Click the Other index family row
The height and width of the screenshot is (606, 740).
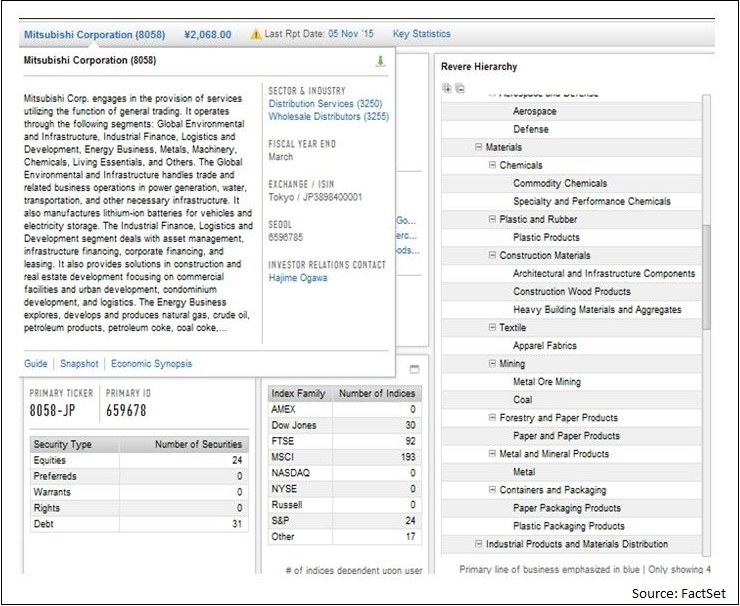point(345,537)
